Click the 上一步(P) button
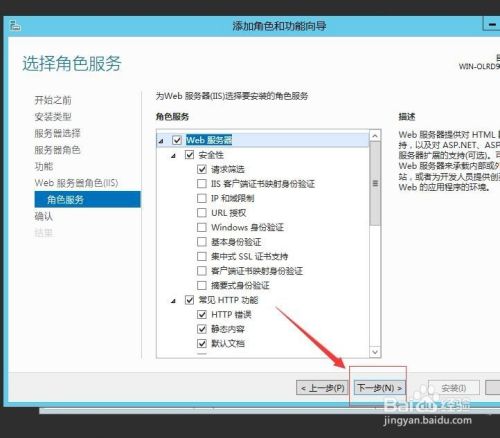This screenshot has width=500, height=438. point(323,388)
